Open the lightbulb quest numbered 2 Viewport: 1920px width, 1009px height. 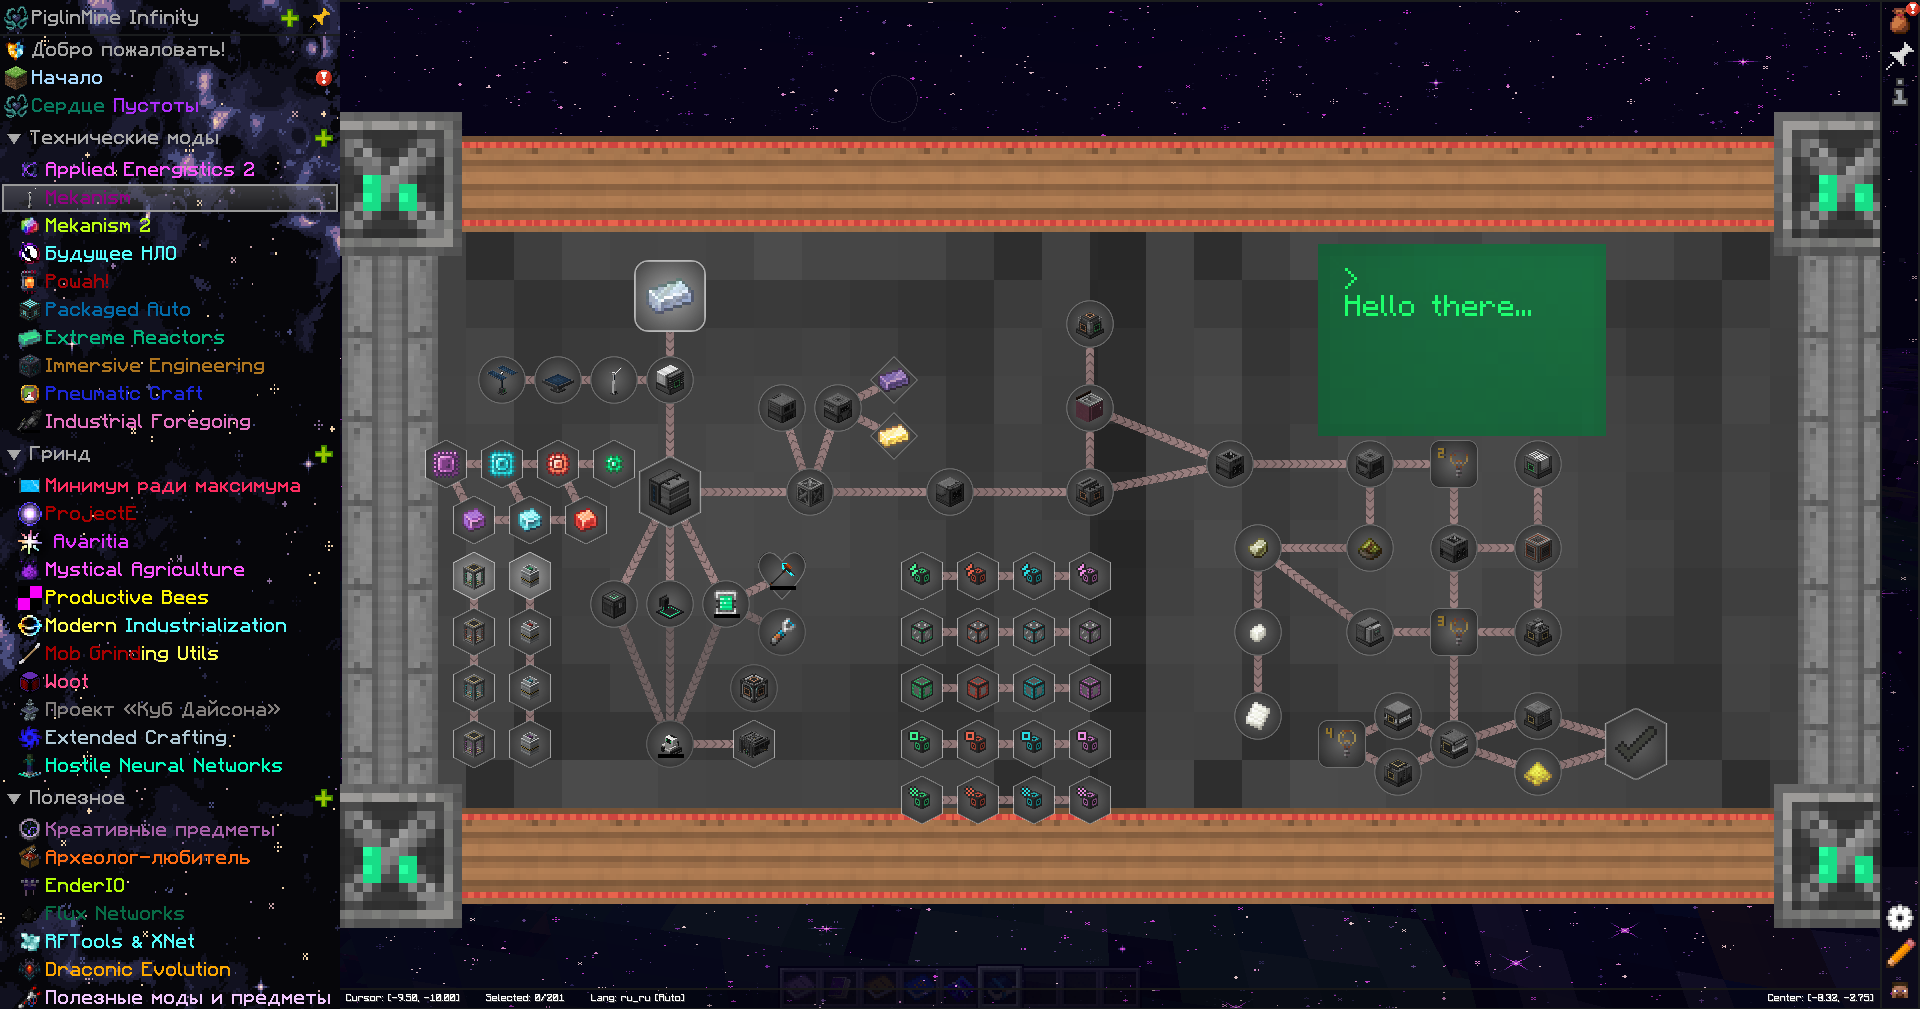tap(1454, 464)
